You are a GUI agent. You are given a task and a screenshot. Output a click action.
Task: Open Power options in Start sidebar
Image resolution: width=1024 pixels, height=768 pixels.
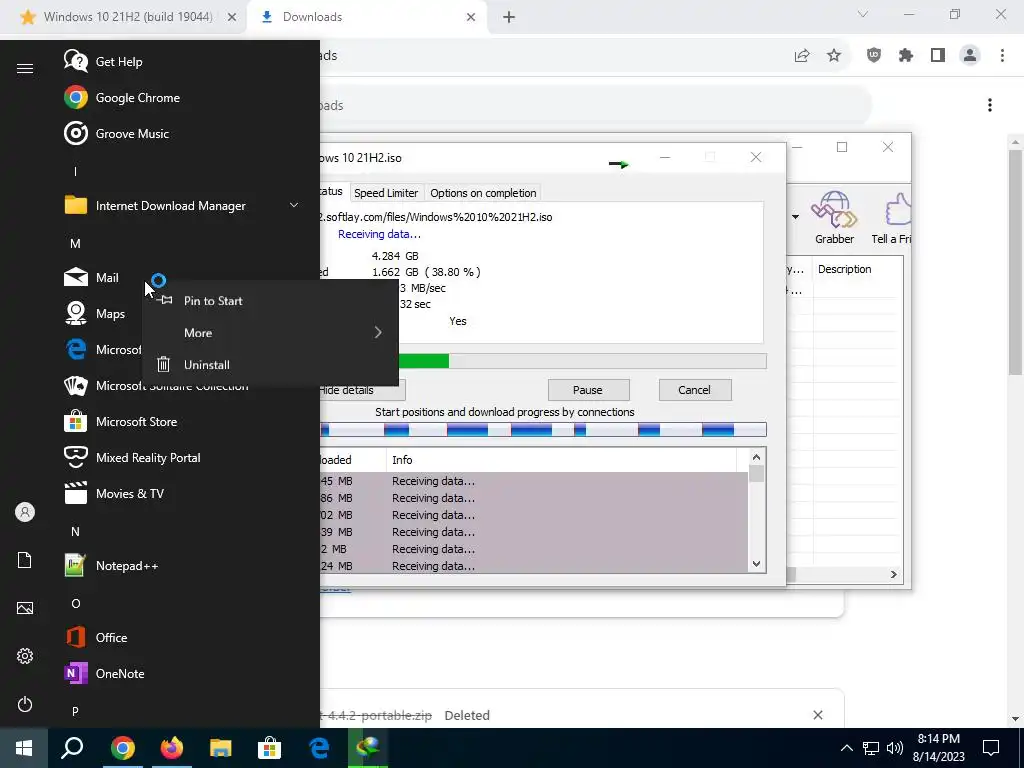tap(25, 704)
